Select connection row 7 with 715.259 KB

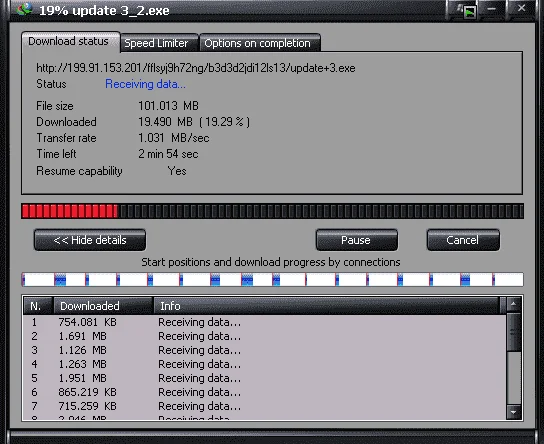(x=264, y=406)
